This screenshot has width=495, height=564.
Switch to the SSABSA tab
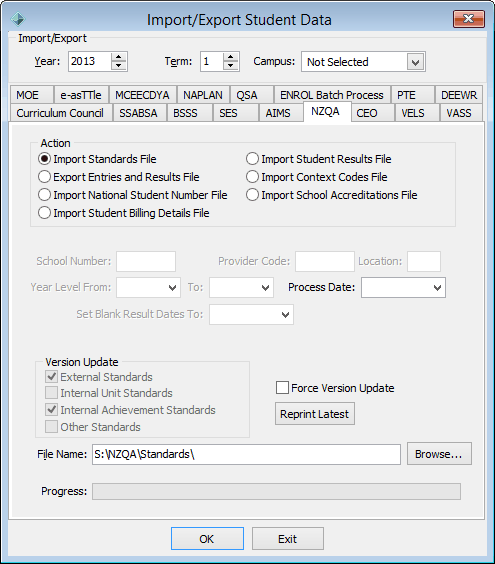(139, 113)
